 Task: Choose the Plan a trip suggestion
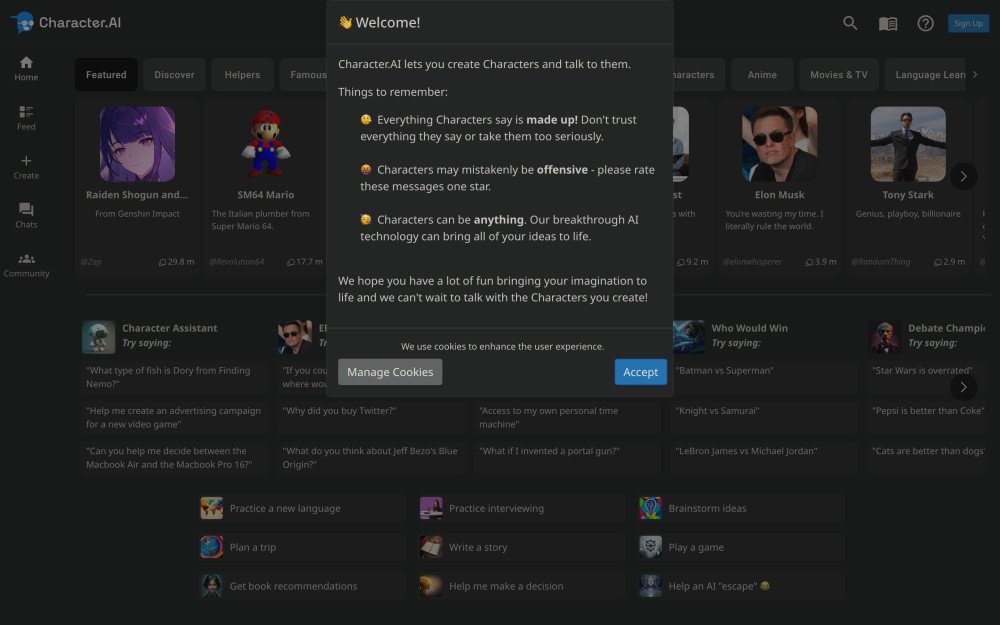[253, 547]
